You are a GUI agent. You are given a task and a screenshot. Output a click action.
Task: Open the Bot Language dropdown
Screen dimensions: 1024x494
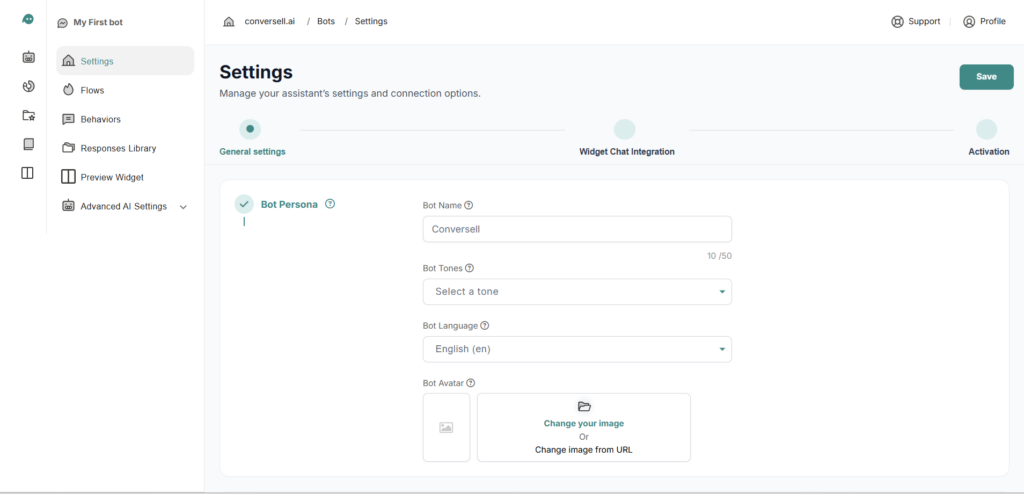[x=577, y=349]
